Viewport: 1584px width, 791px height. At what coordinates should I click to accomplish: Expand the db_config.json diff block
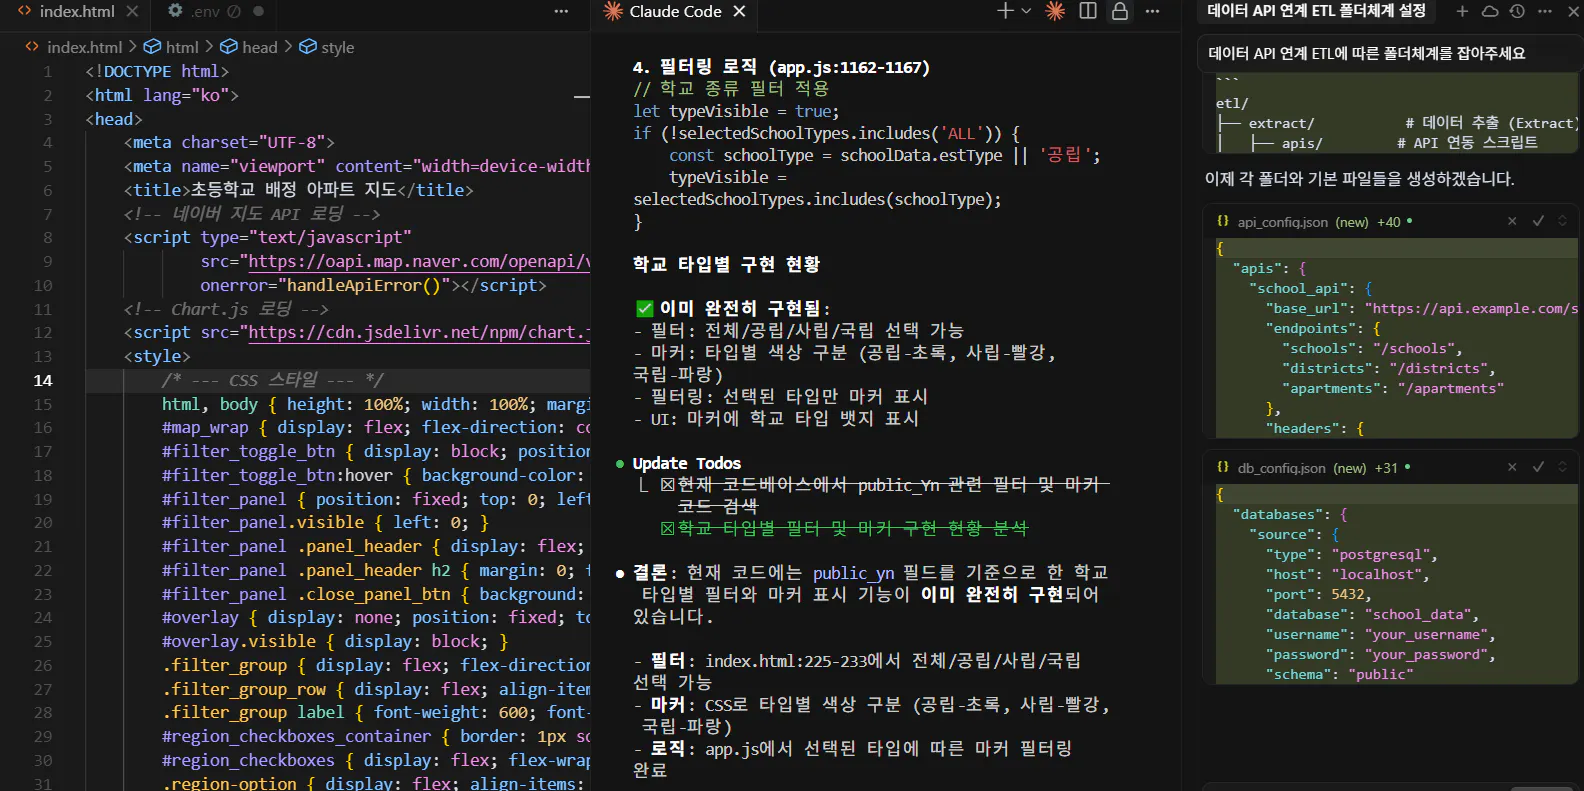pos(1562,467)
